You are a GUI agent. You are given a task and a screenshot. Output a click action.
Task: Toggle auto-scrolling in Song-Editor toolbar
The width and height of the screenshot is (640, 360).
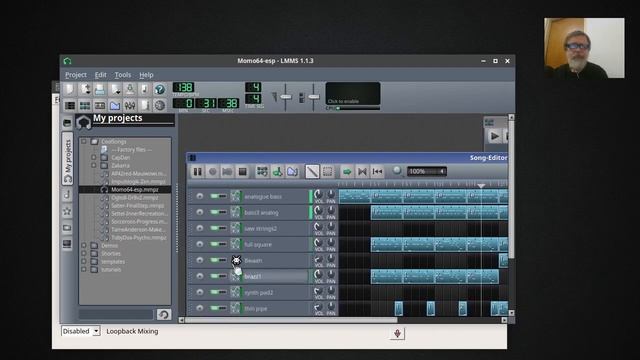pyautogui.click(x=347, y=171)
